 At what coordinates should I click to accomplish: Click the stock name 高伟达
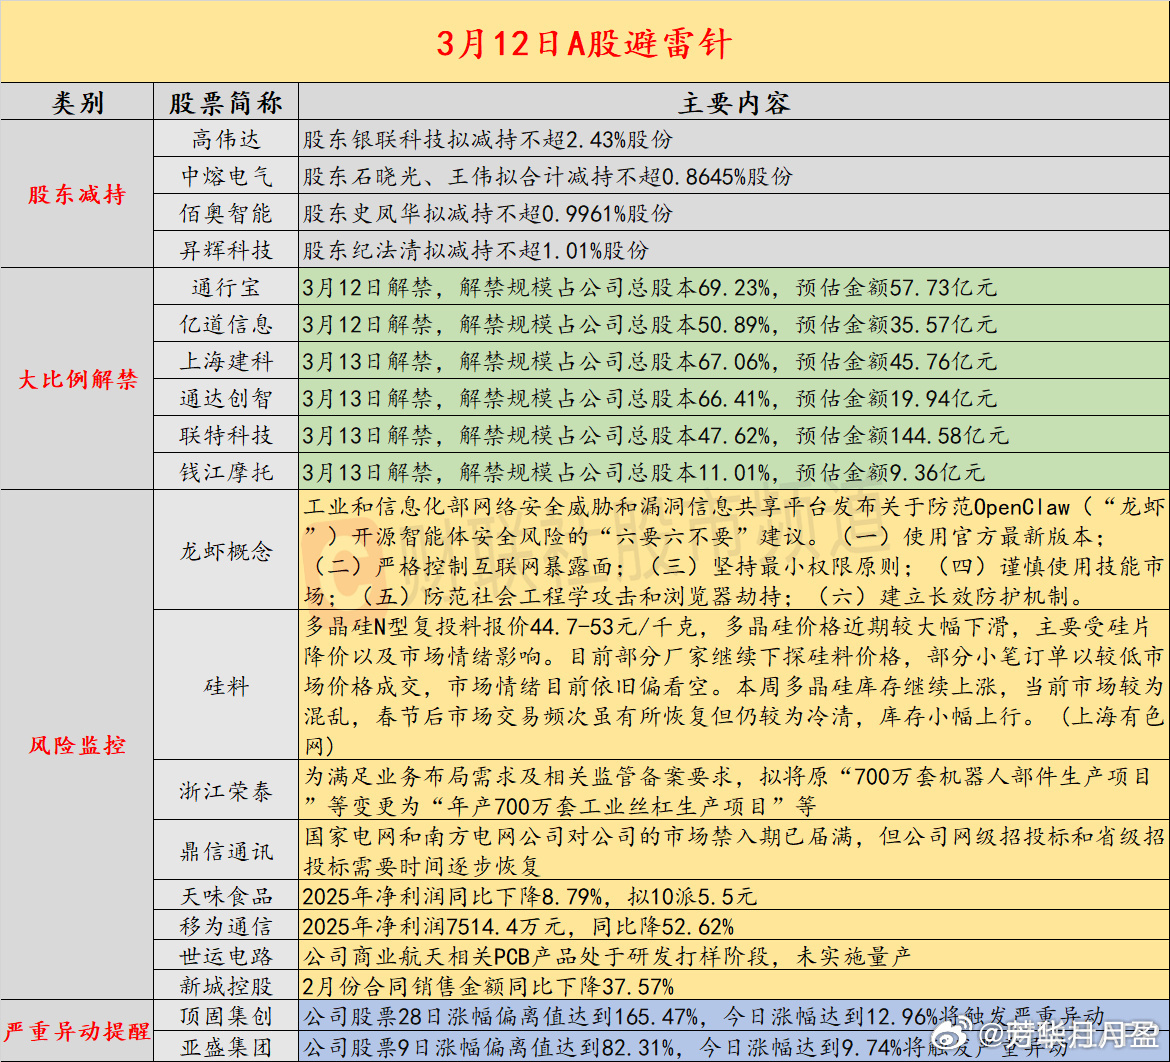(225, 140)
